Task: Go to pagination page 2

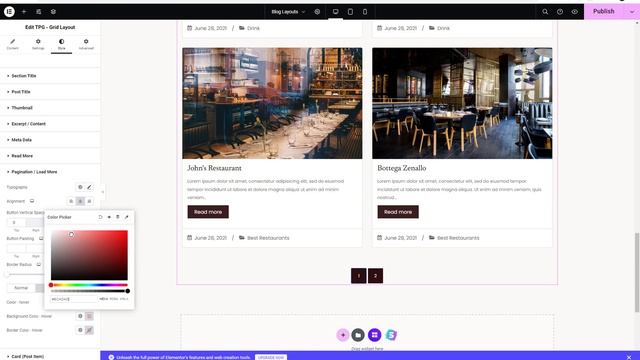Action: coord(376,276)
